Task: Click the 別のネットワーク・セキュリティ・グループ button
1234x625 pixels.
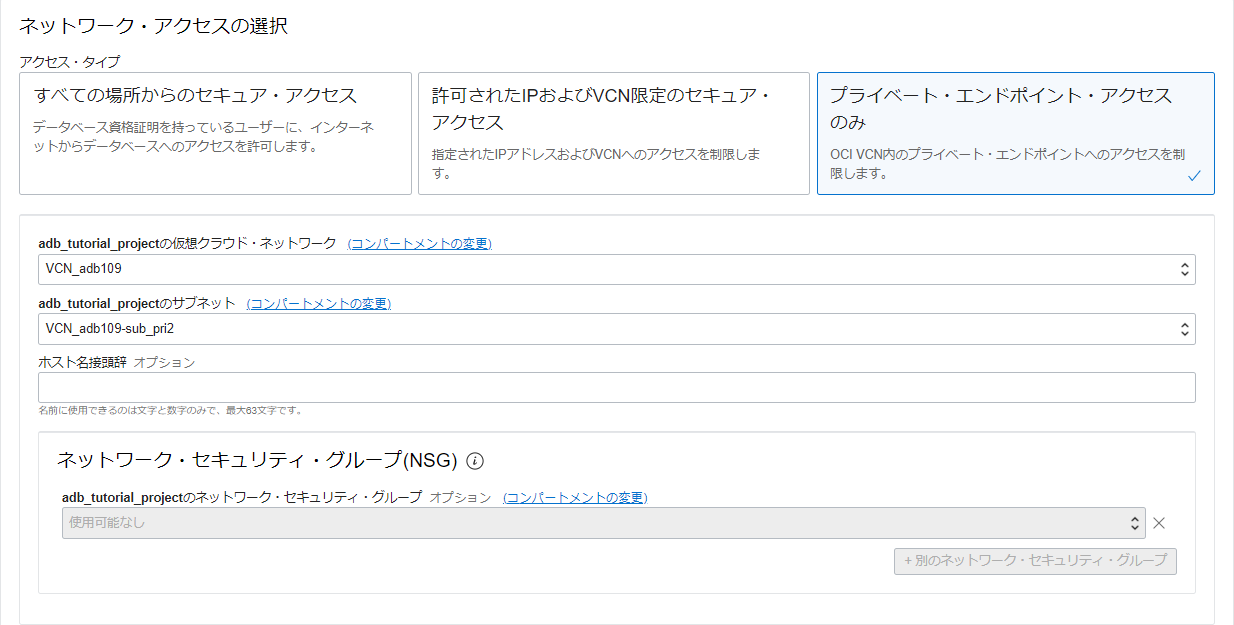Action: (x=1035, y=561)
